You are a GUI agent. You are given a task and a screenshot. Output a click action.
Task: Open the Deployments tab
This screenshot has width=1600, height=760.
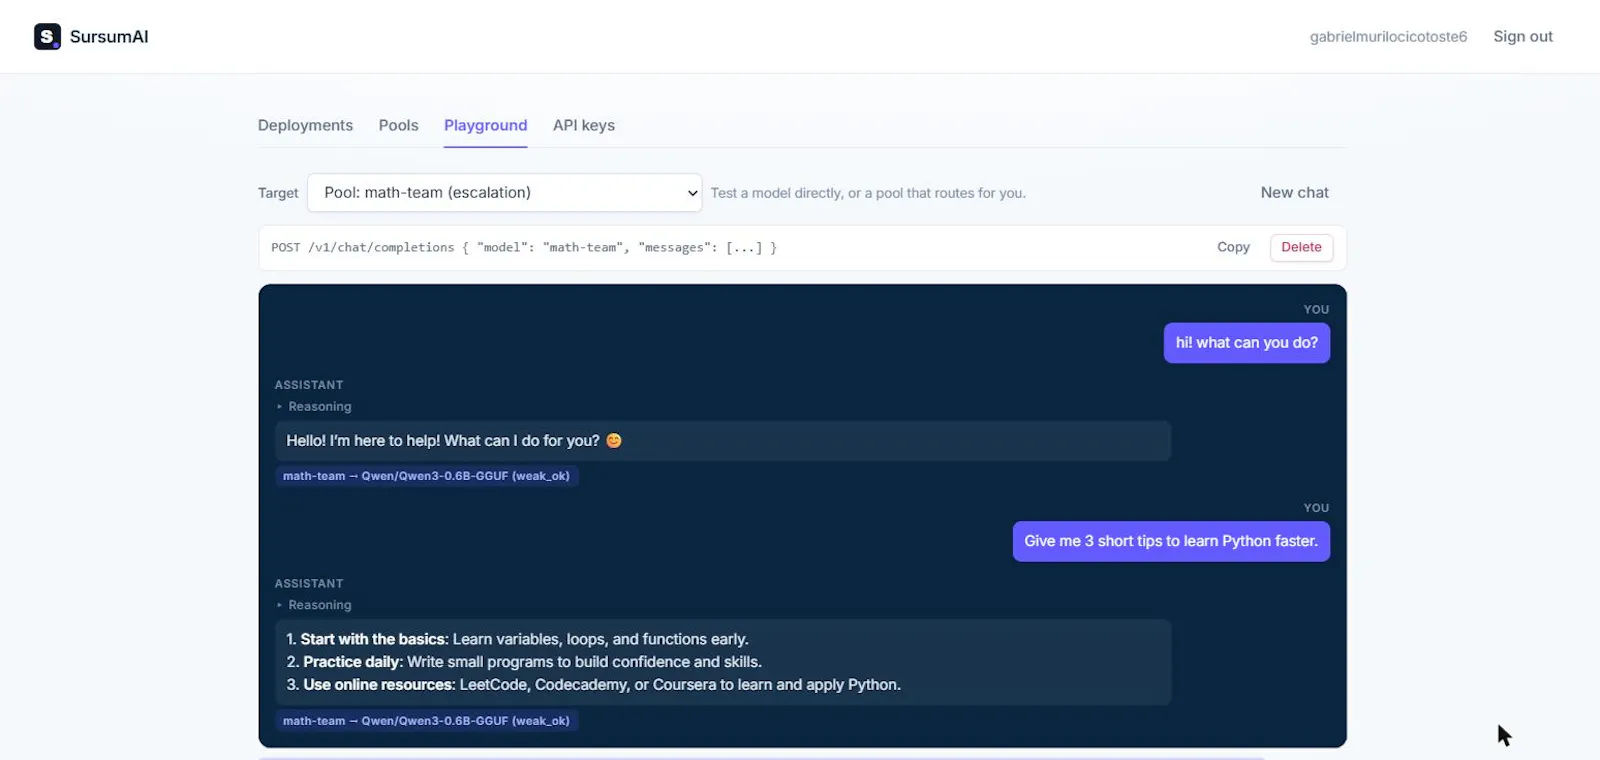(x=305, y=125)
